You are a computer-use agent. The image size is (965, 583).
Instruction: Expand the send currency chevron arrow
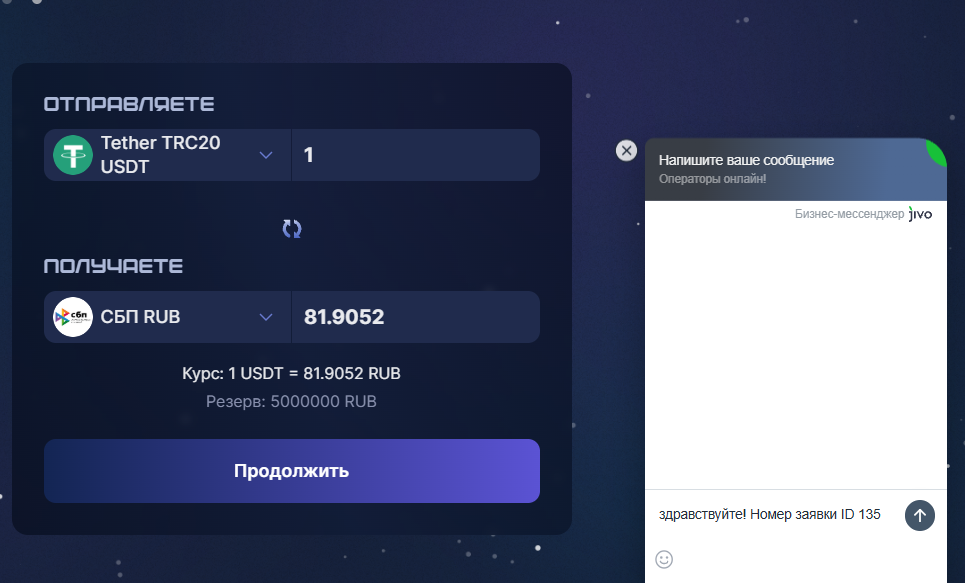(x=266, y=155)
